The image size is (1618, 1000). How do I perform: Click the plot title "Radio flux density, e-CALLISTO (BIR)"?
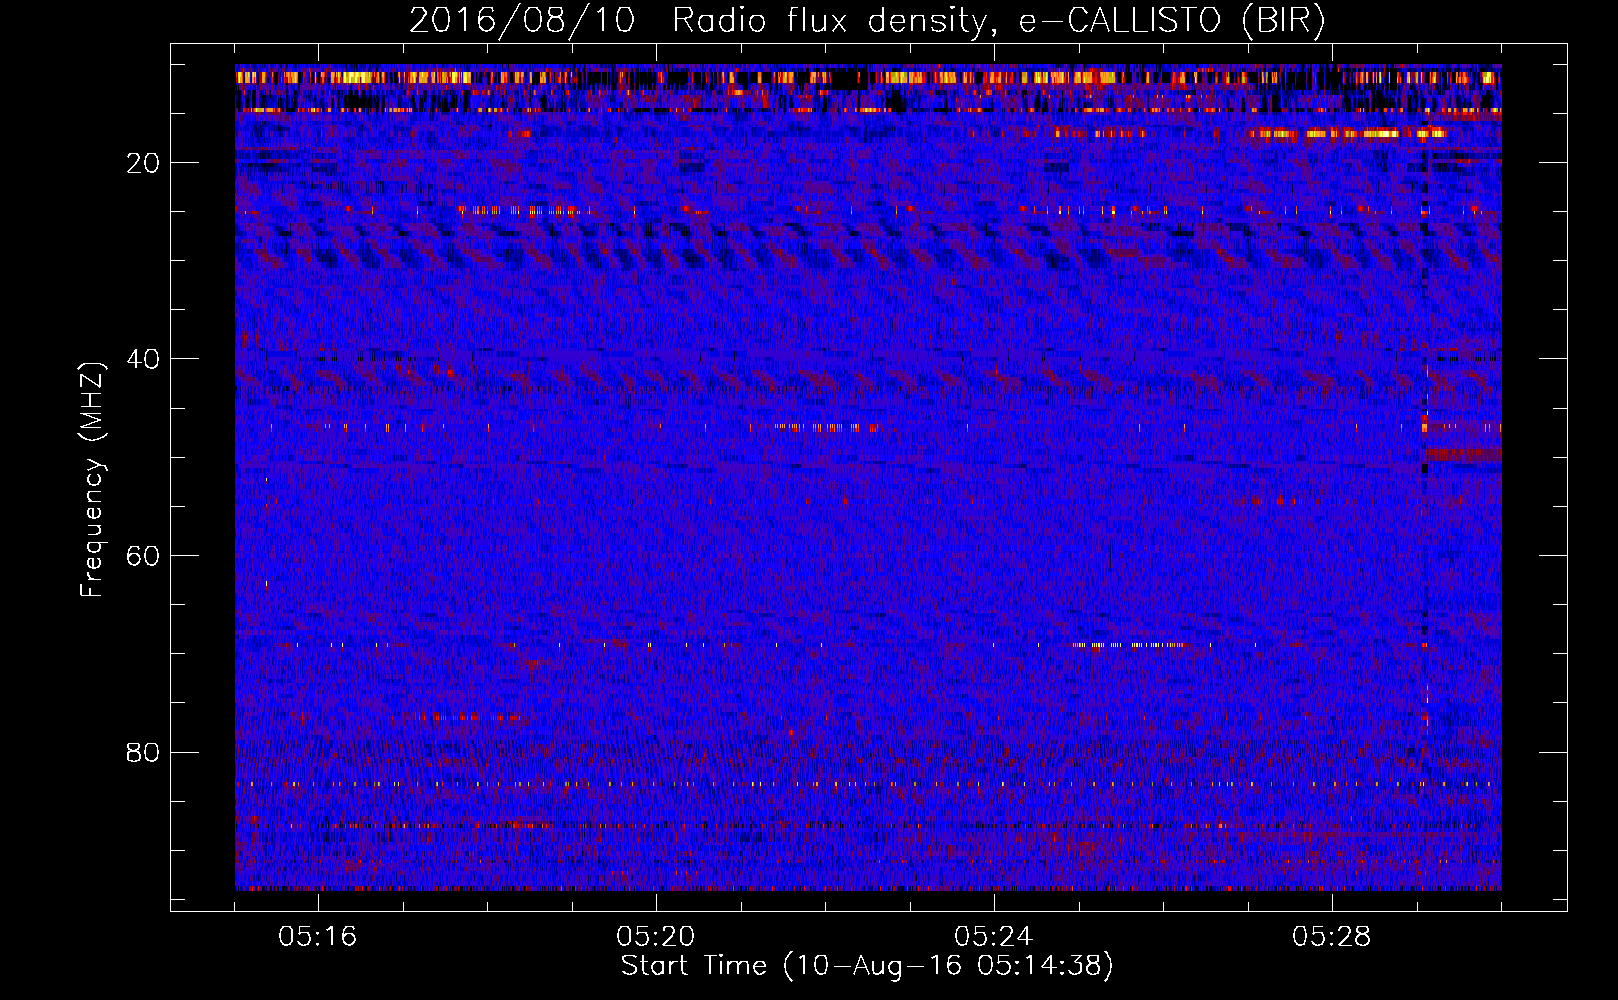(999, 21)
